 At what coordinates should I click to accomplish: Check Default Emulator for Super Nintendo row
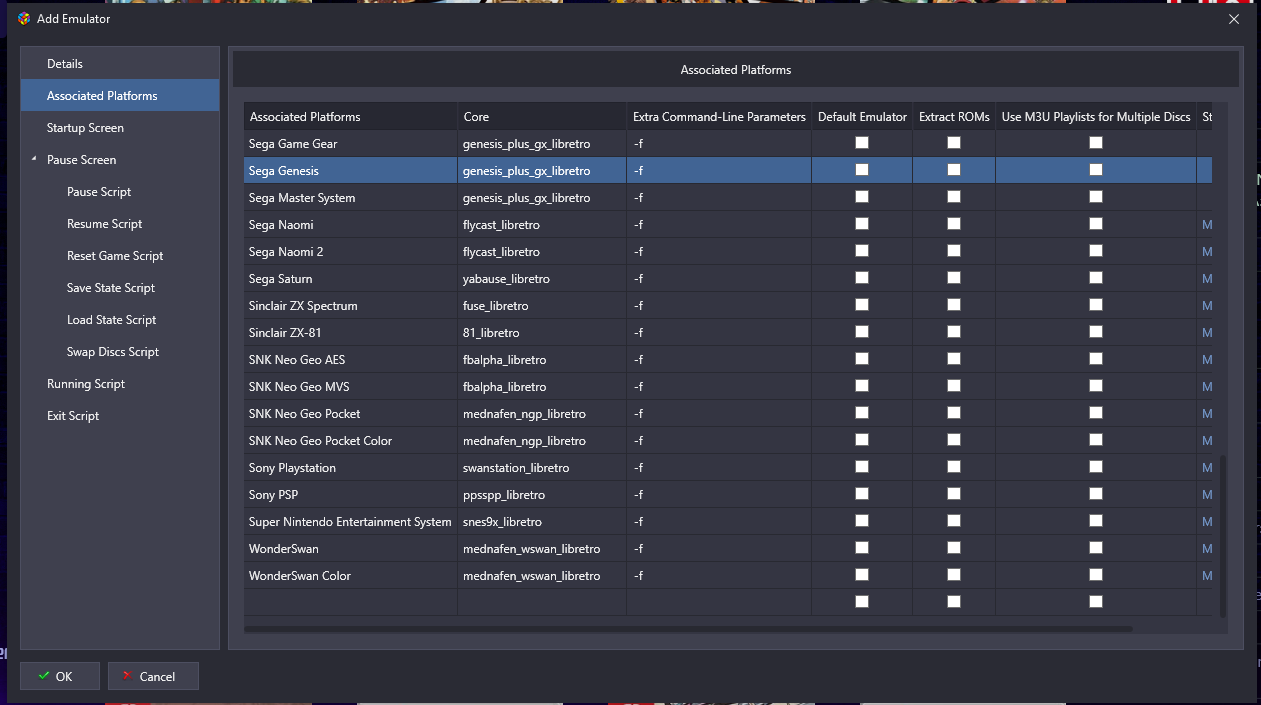pyautogui.click(x=862, y=521)
